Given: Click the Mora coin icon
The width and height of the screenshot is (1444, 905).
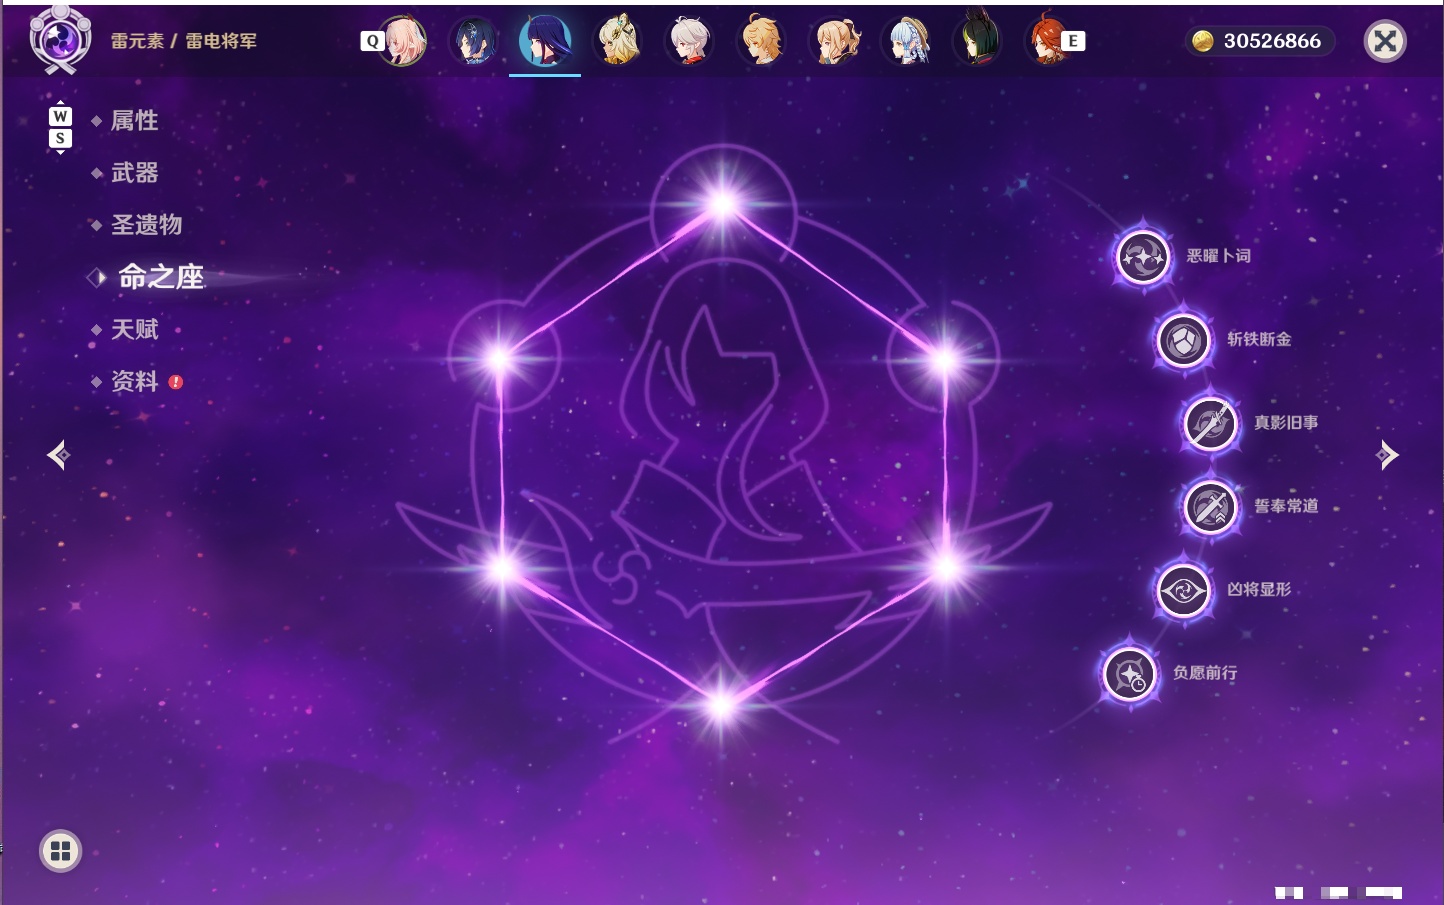Looking at the screenshot, I should click(1203, 41).
